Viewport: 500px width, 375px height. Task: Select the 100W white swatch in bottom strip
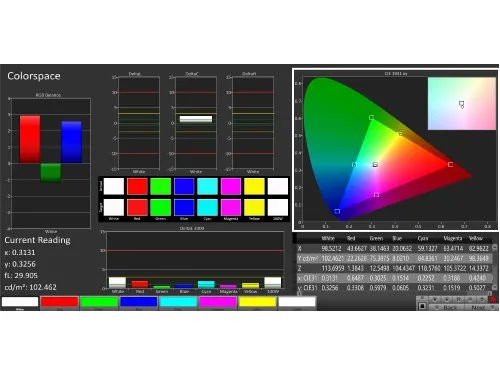tap(297, 302)
